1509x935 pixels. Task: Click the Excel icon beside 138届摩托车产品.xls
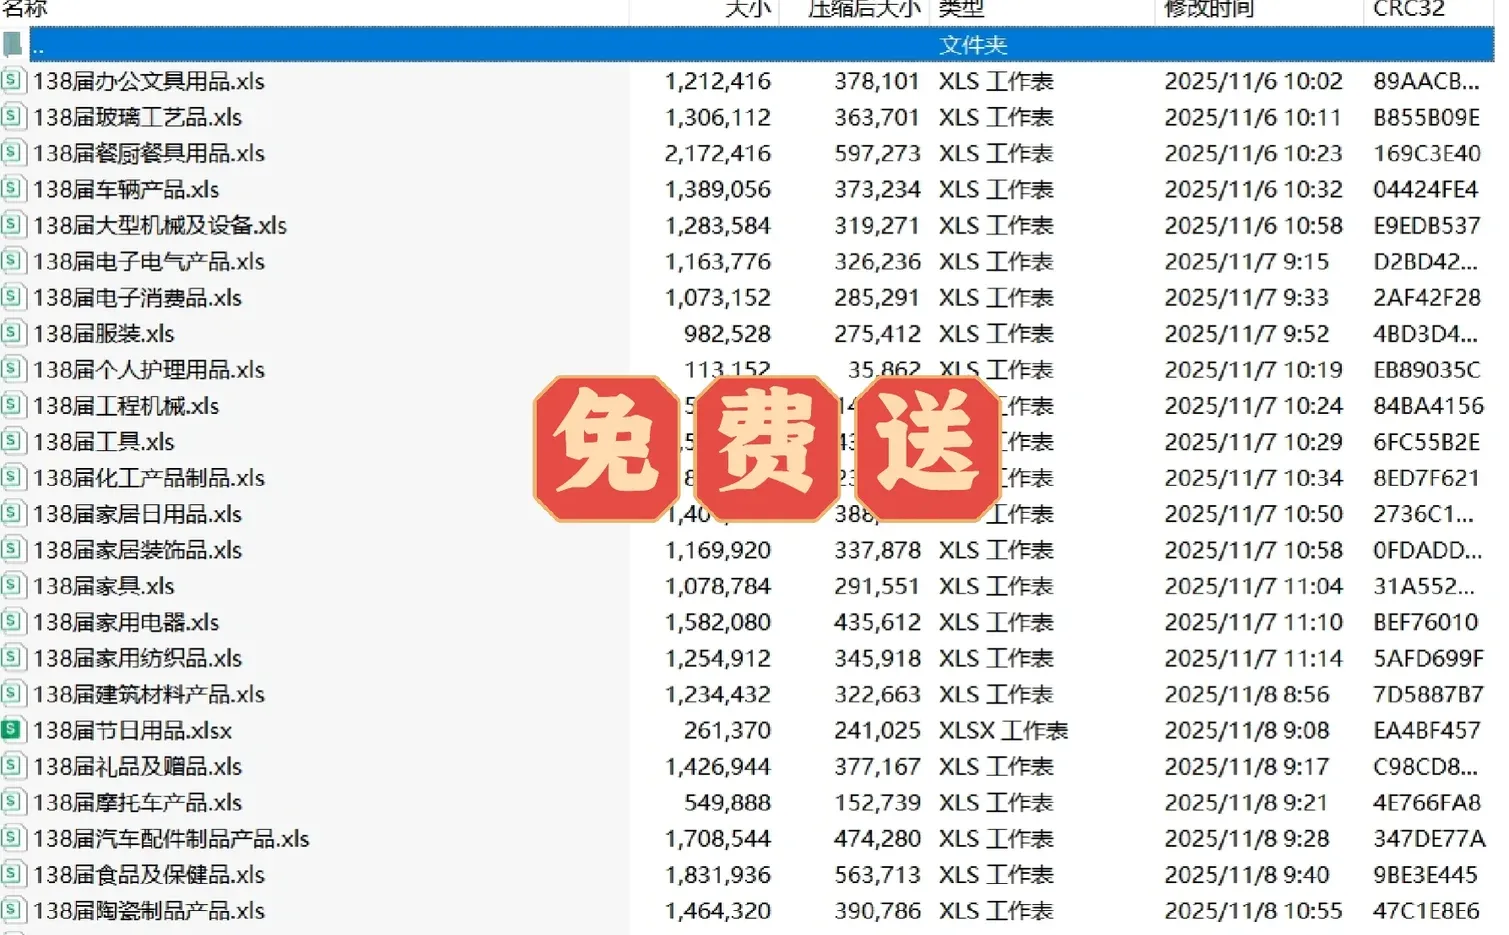[13, 802]
